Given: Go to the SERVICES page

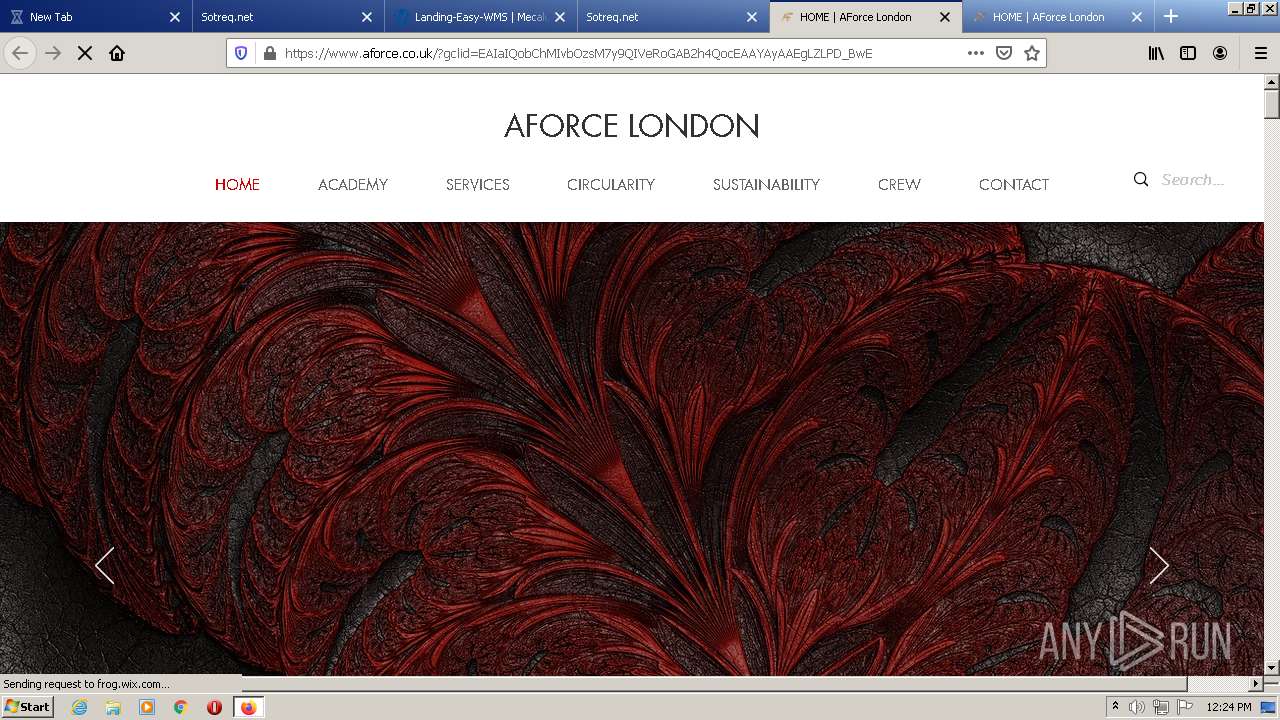Looking at the screenshot, I should coord(478,184).
